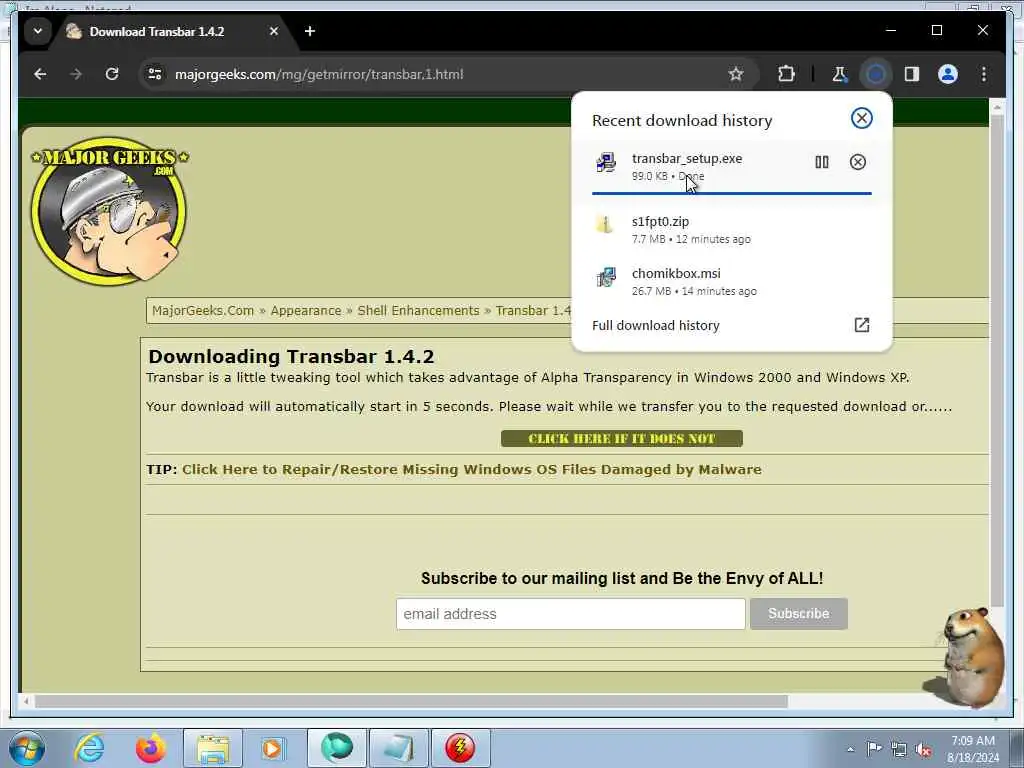Click the transbar download progress bar
Viewport: 1024px width, 768px height.
(731, 193)
